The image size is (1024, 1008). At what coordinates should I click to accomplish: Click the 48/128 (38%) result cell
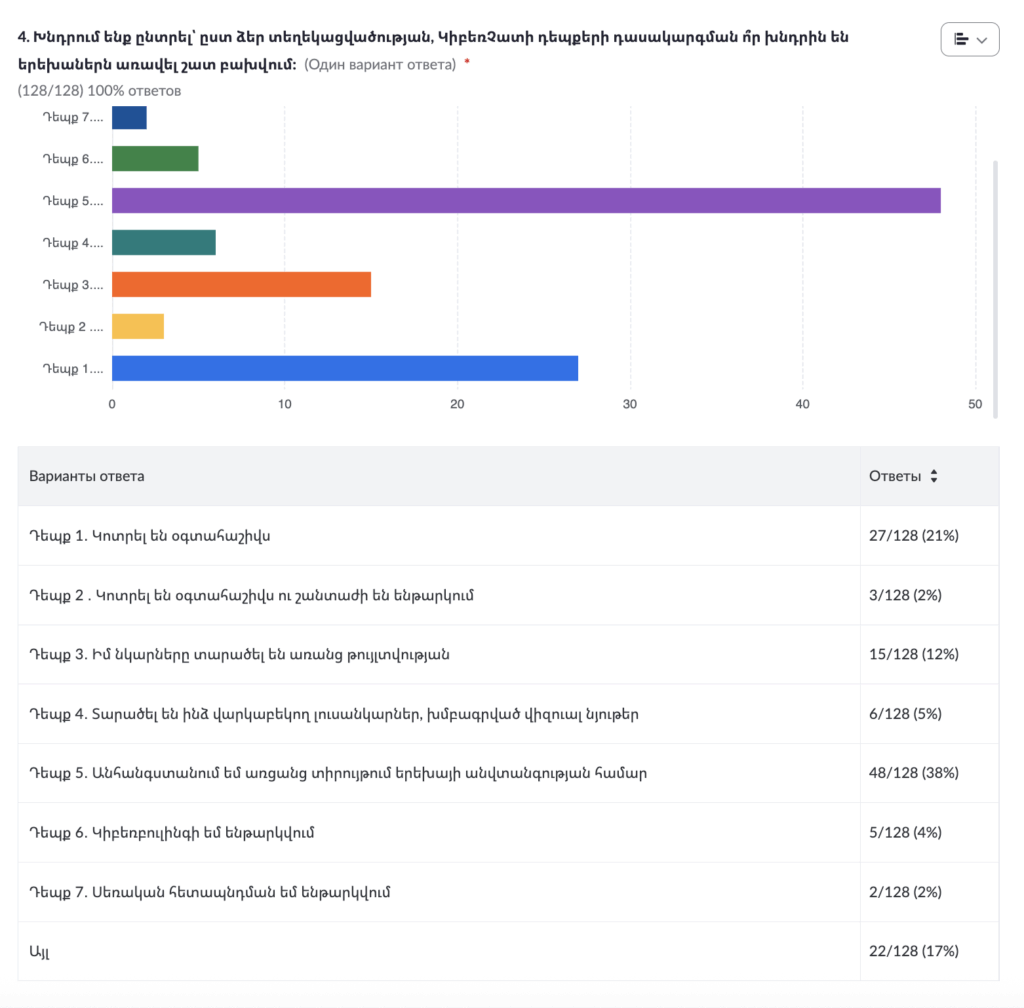tap(913, 773)
